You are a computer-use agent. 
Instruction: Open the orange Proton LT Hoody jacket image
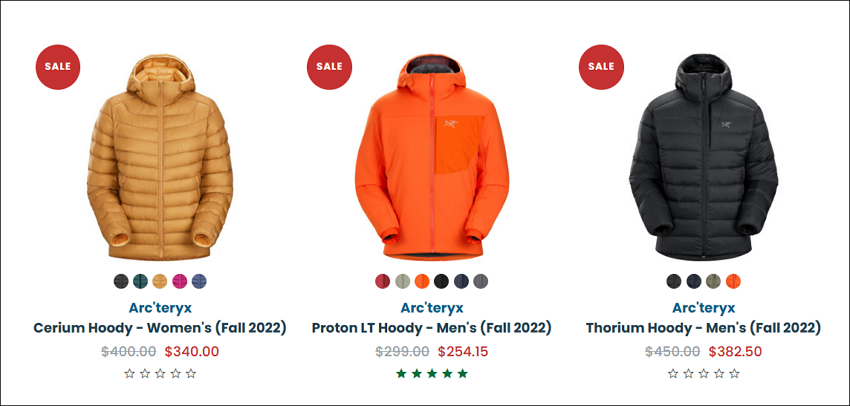432,157
